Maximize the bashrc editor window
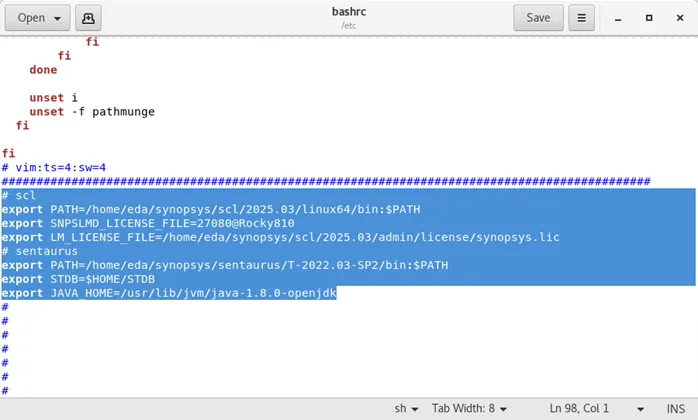 (x=649, y=18)
